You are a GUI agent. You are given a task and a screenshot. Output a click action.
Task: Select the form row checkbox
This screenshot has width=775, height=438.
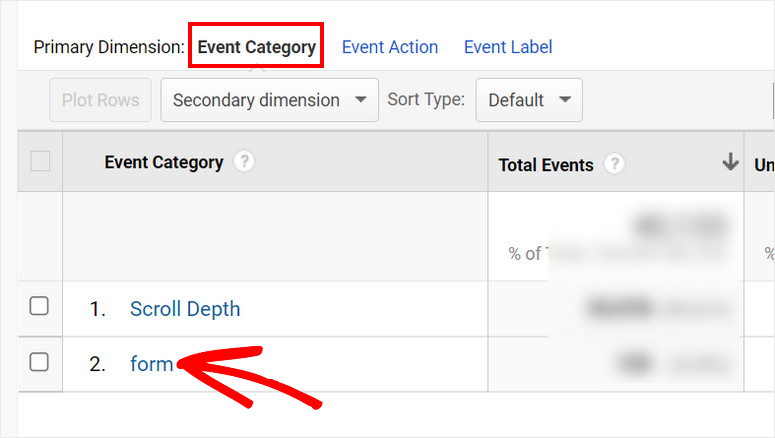(x=39, y=363)
